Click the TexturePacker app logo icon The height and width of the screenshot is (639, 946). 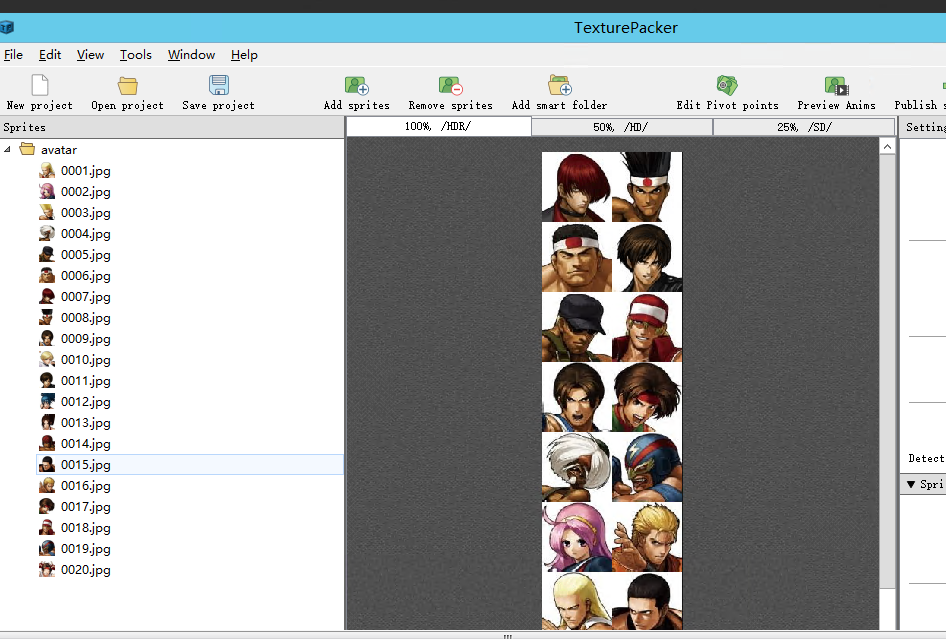click(7, 27)
